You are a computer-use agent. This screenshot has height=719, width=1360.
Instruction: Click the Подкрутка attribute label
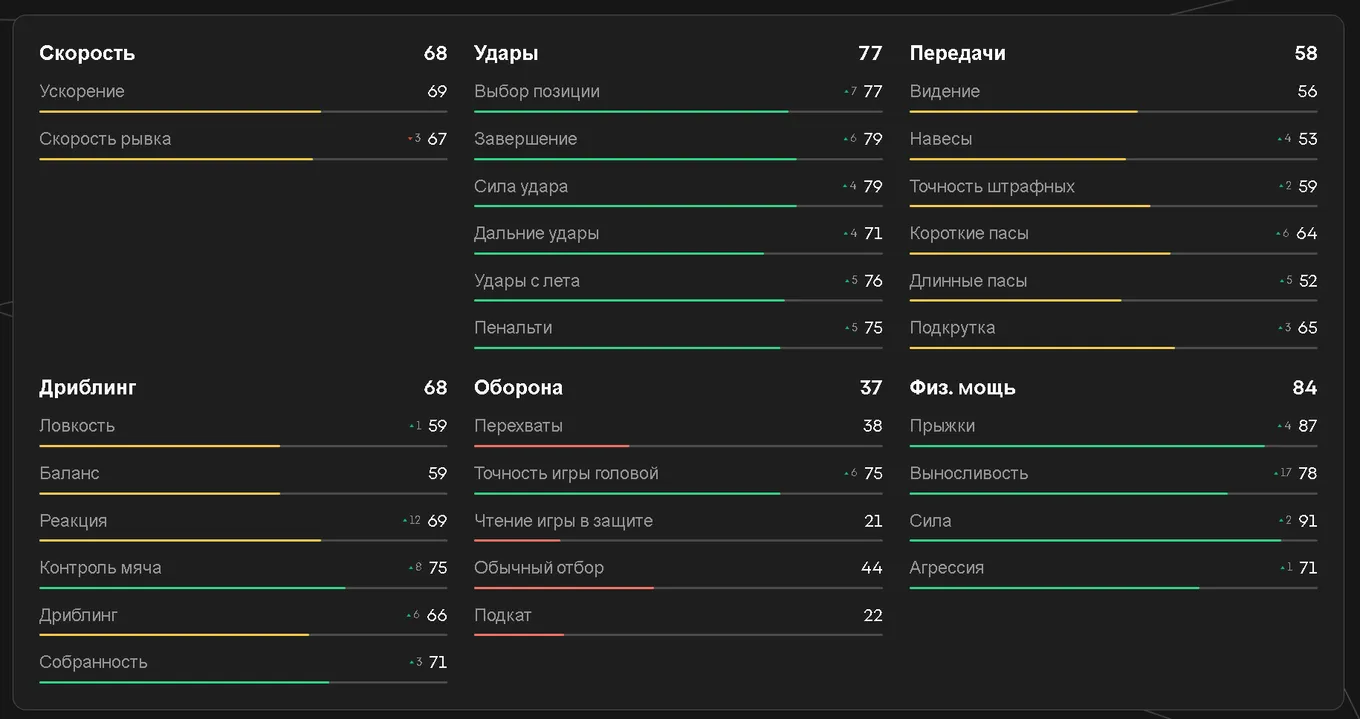pyautogui.click(x=952, y=328)
